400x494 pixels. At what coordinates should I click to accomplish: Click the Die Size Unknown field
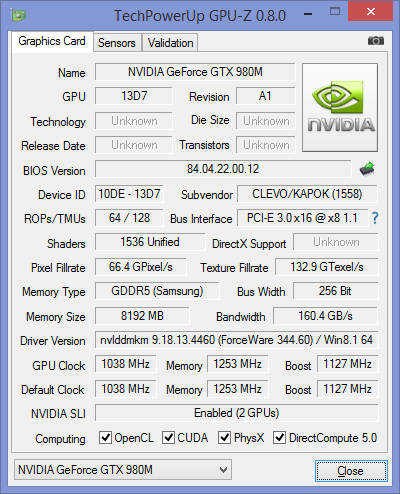[266, 121]
